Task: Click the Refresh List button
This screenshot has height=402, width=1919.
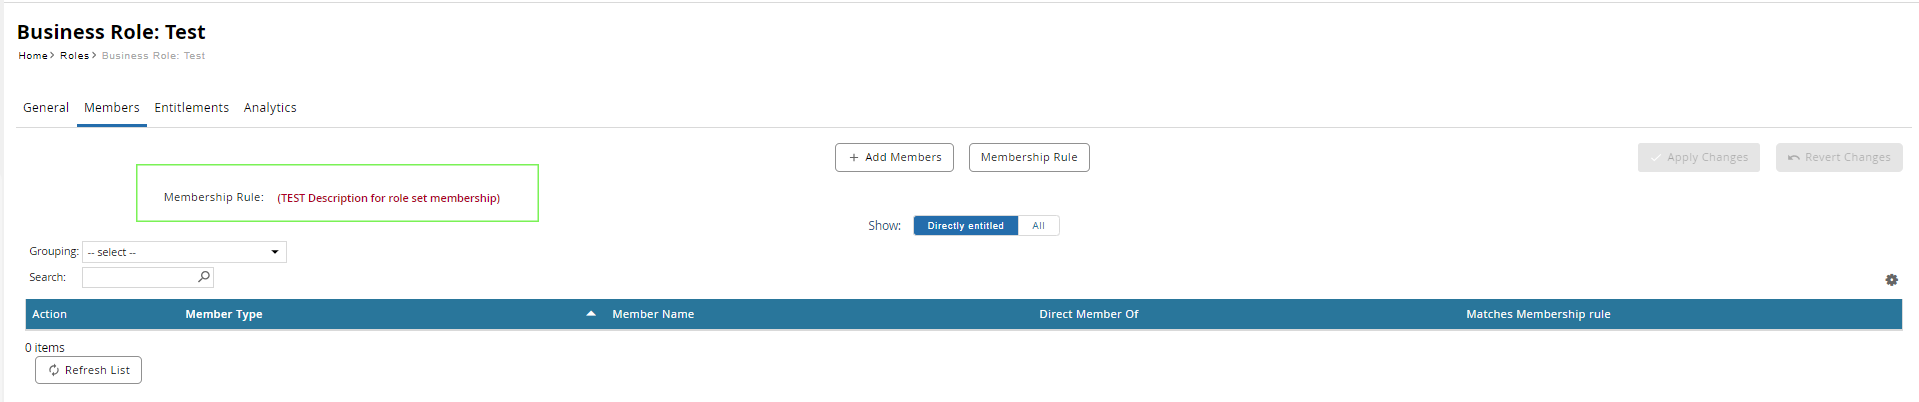Action: pos(88,370)
